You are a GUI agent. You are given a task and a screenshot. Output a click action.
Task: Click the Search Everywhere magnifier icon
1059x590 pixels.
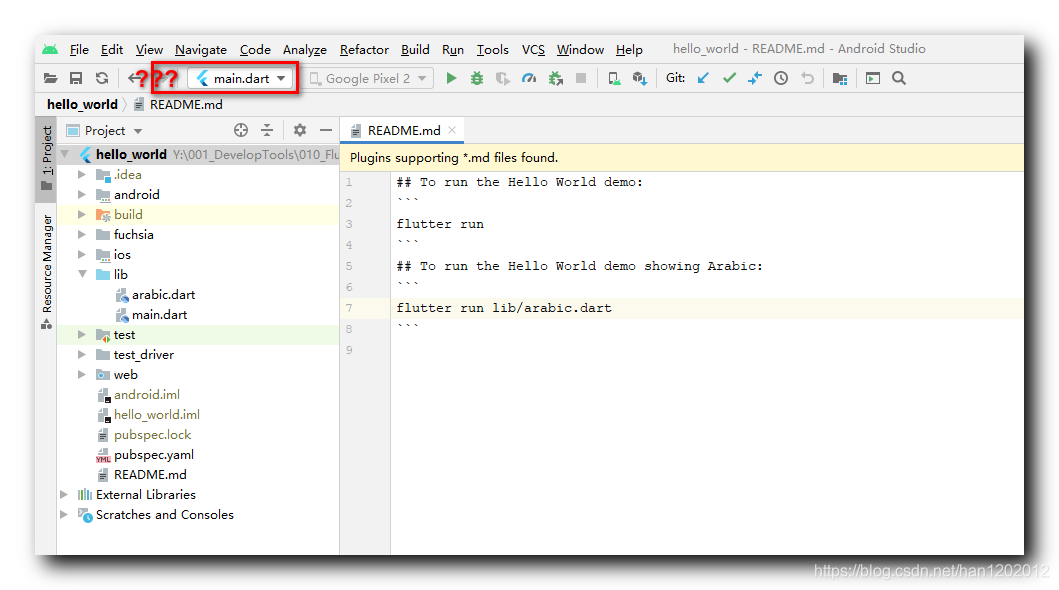click(899, 78)
